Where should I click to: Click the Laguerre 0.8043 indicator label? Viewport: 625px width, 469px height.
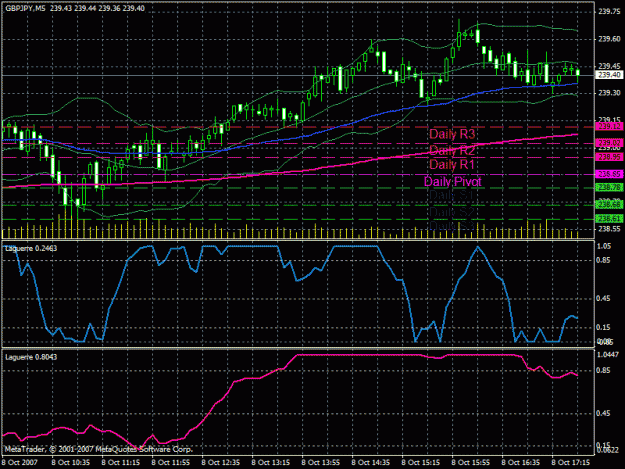point(31,357)
